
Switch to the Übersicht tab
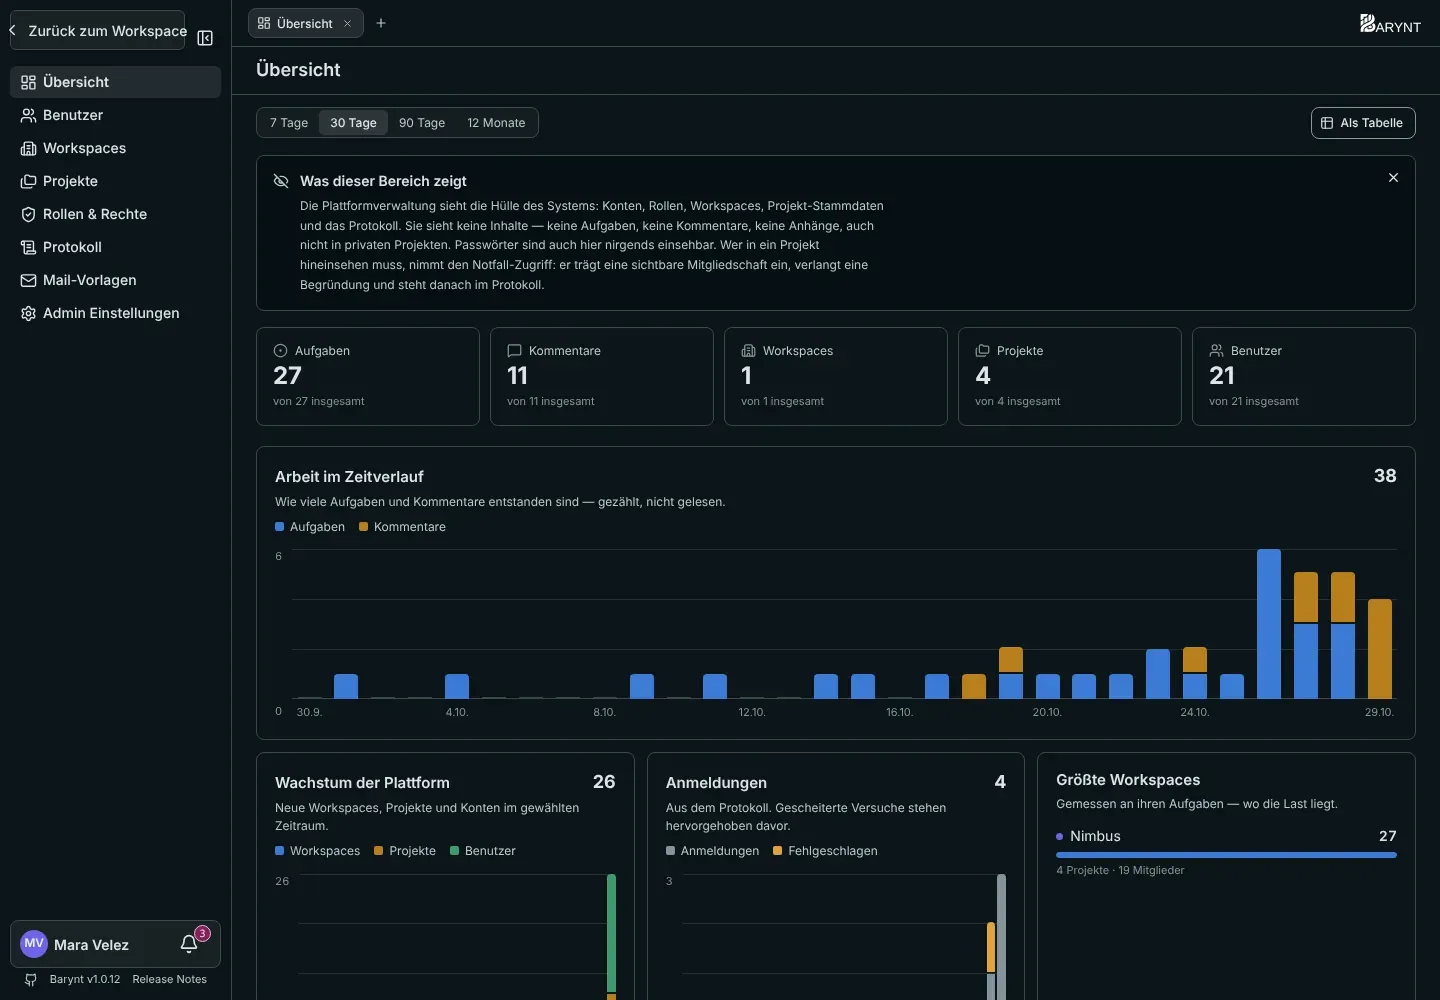click(x=305, y=23)
